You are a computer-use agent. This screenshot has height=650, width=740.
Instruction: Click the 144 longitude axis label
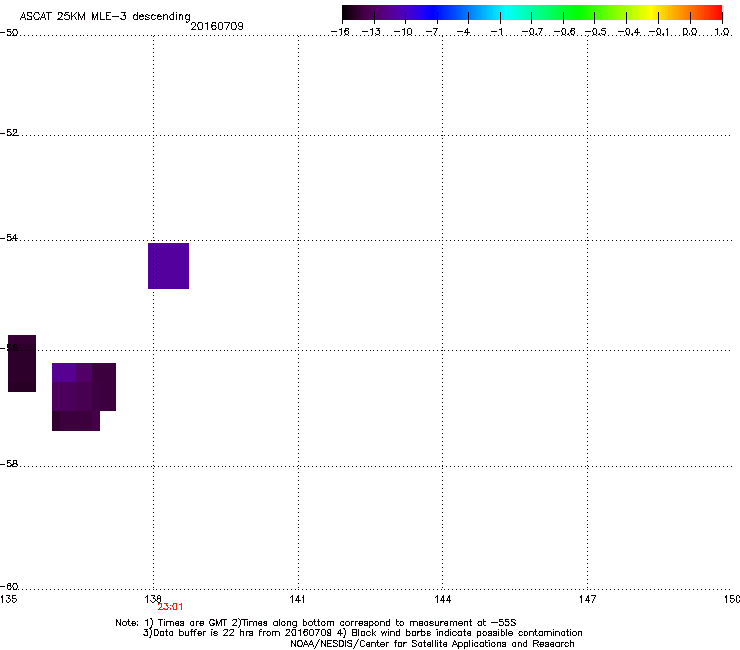442,599
